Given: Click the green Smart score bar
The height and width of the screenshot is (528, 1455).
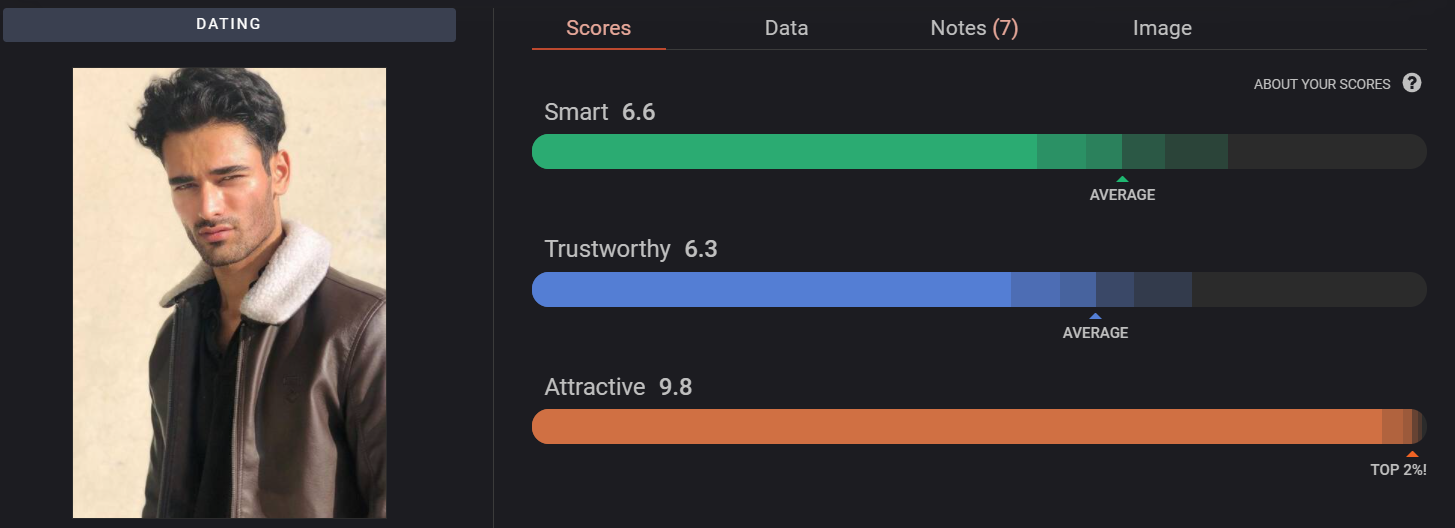Looking at the screenshot, I should pos(979,151).
